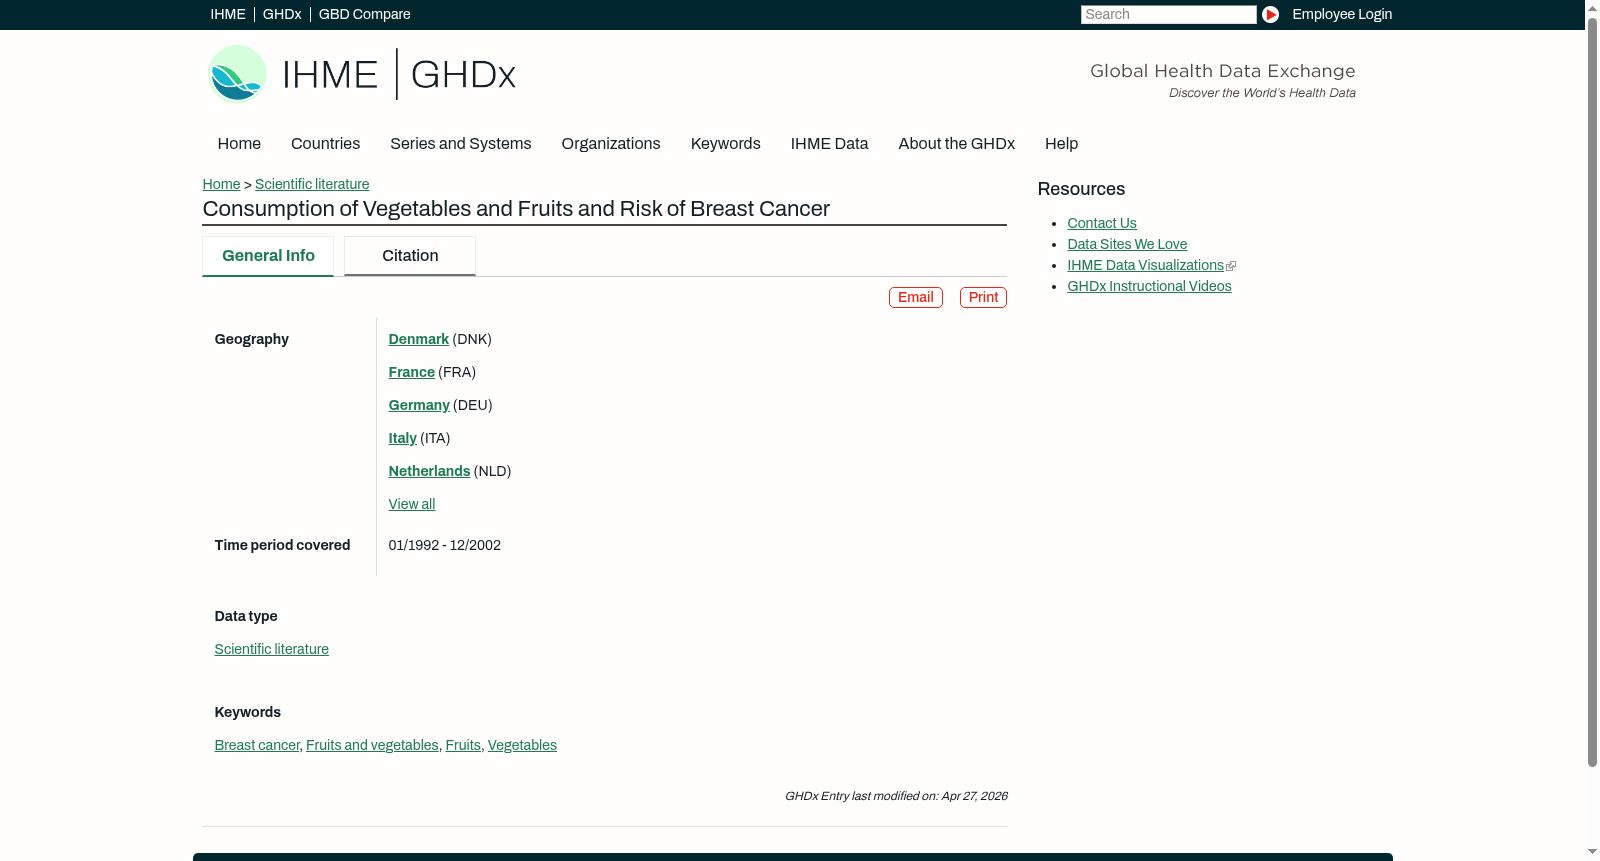Open GHDx Instructional Videos link

click(x=1150, y=286)
